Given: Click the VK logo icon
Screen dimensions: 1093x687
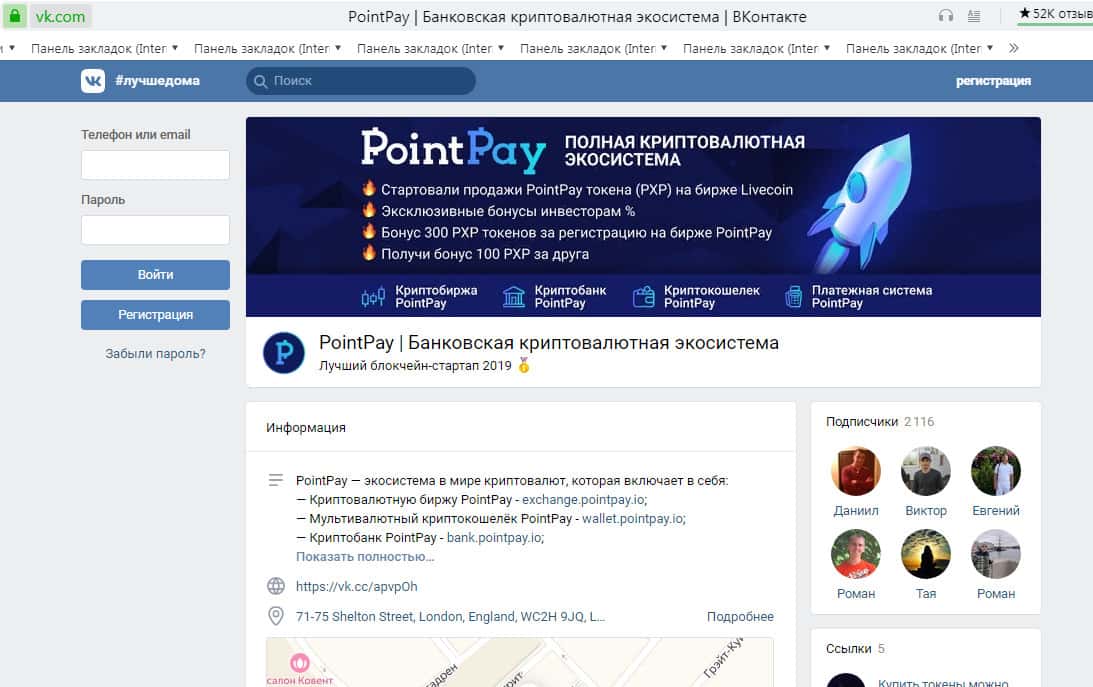Looking at the screenshot, I should tap(93, 81).
